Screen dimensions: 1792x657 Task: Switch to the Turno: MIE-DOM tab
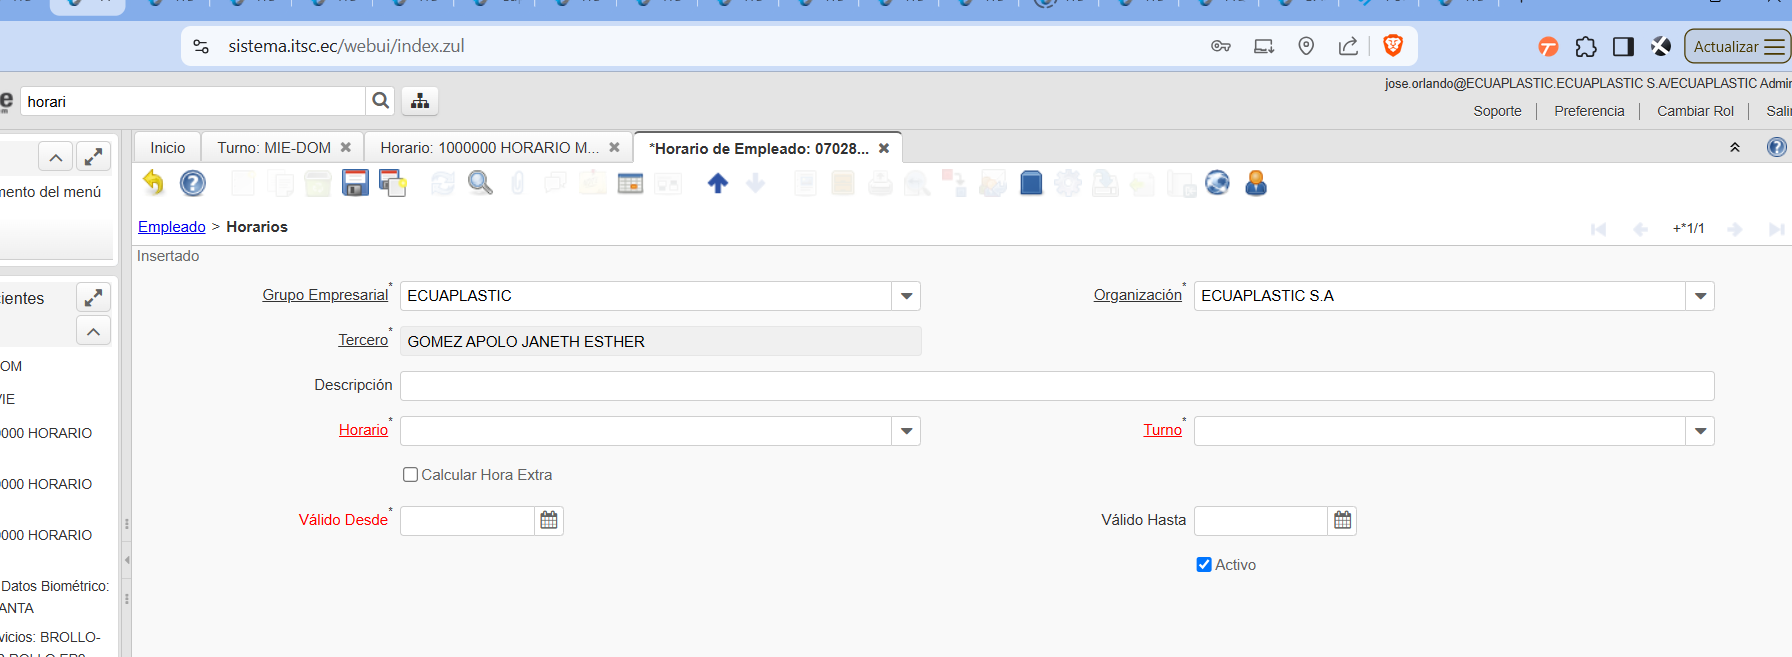(x=274, y=148)
